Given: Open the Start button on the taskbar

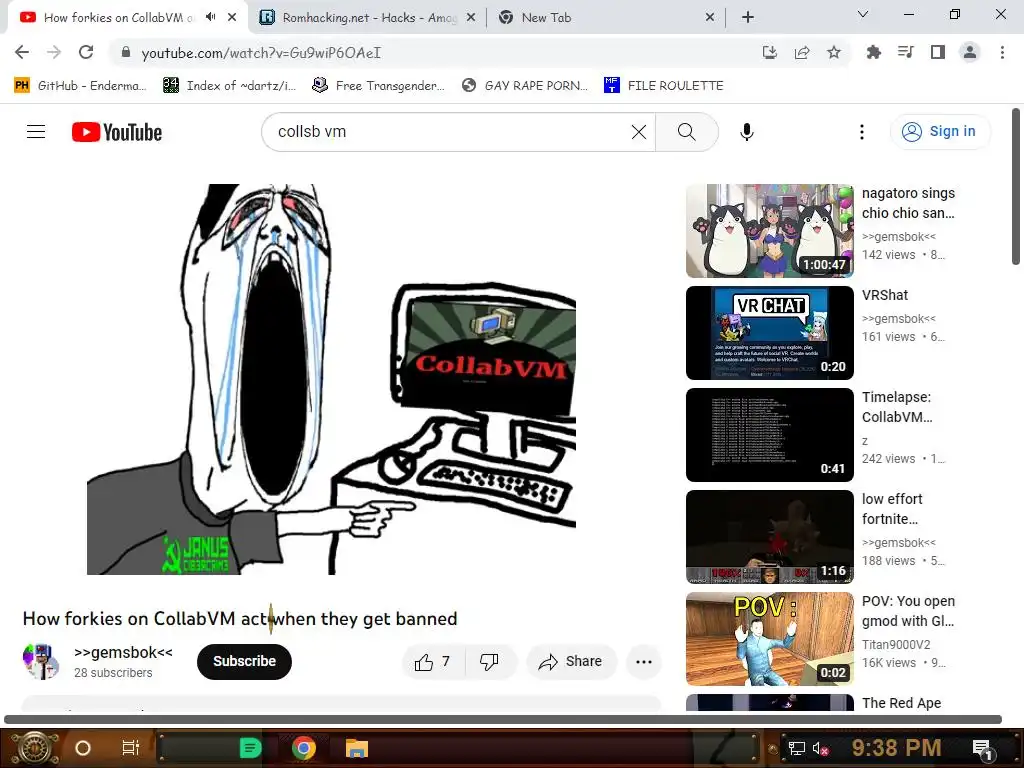Looking at the screenshot, I should [x=35, y=748].
